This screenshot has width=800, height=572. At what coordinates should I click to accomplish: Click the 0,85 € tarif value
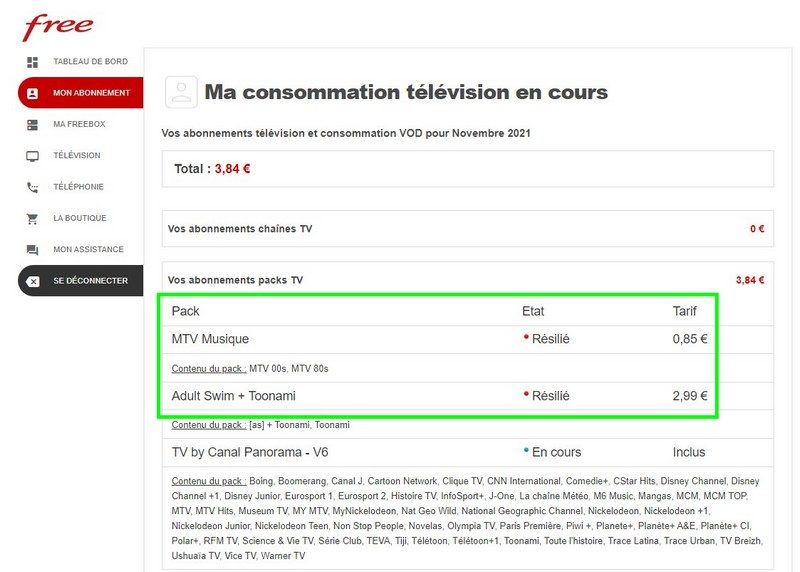[x=690, y=339]
